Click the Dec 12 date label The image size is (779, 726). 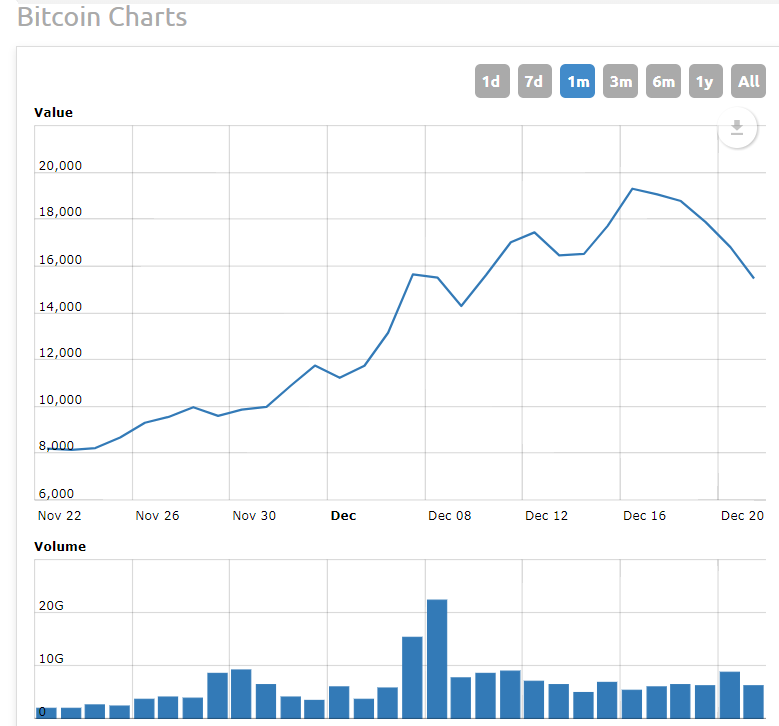point(546,516)
